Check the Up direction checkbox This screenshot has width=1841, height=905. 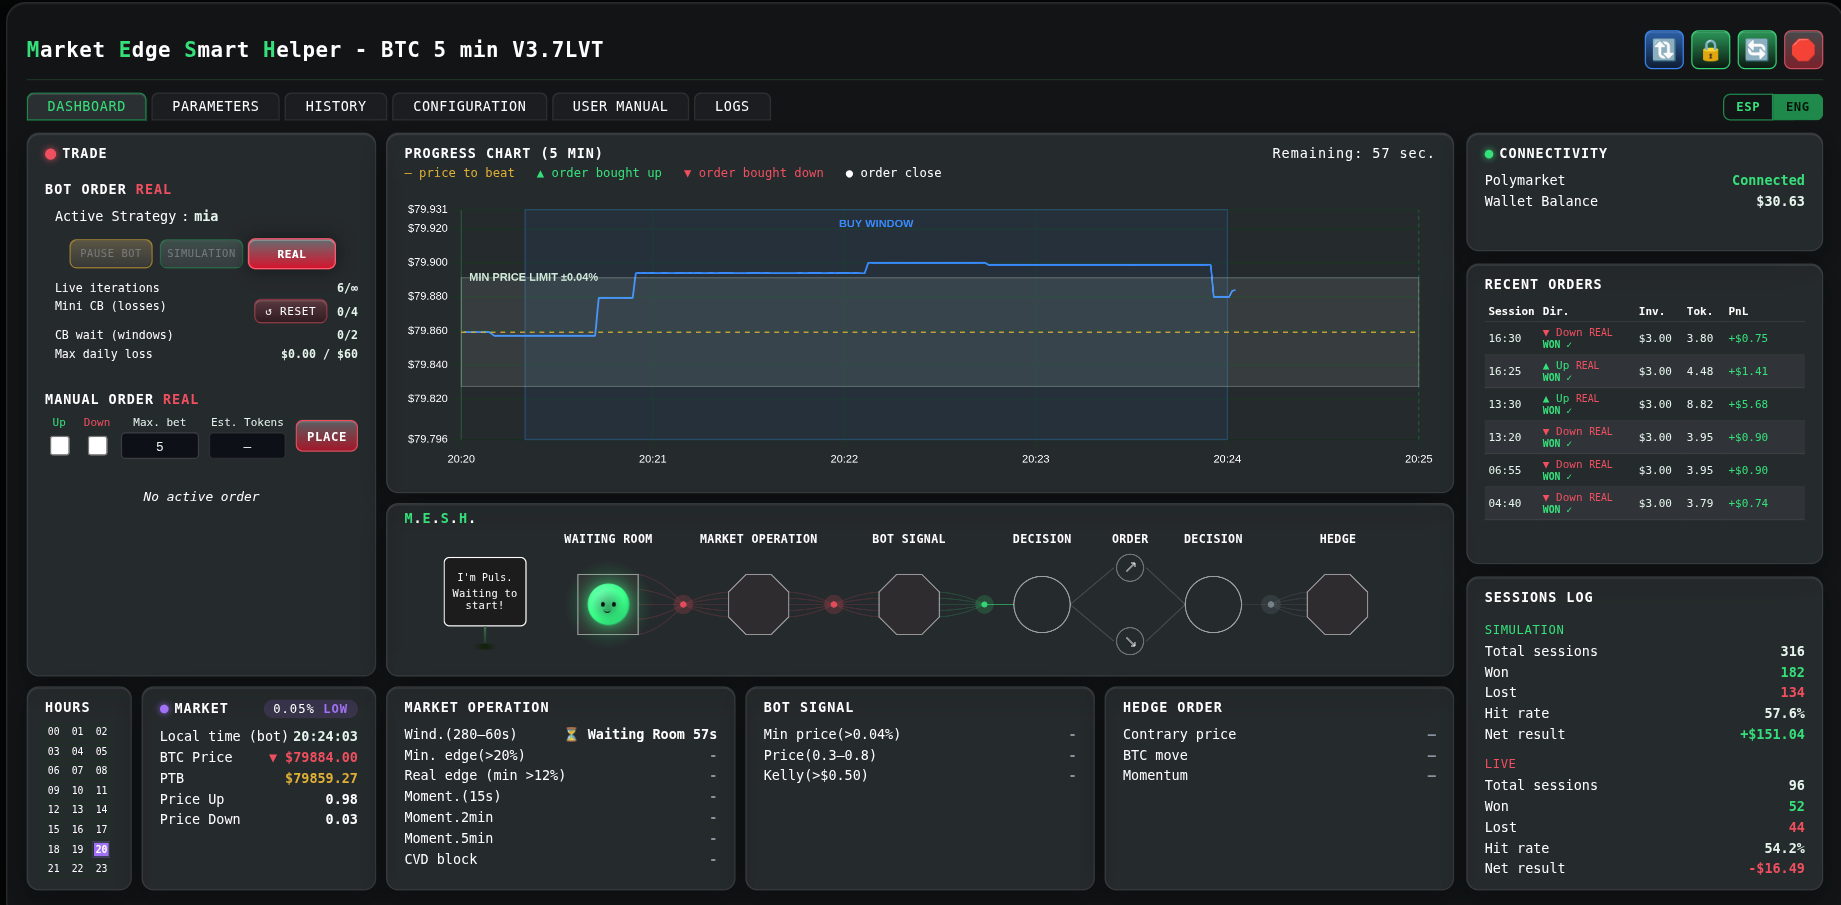point(60,446)
